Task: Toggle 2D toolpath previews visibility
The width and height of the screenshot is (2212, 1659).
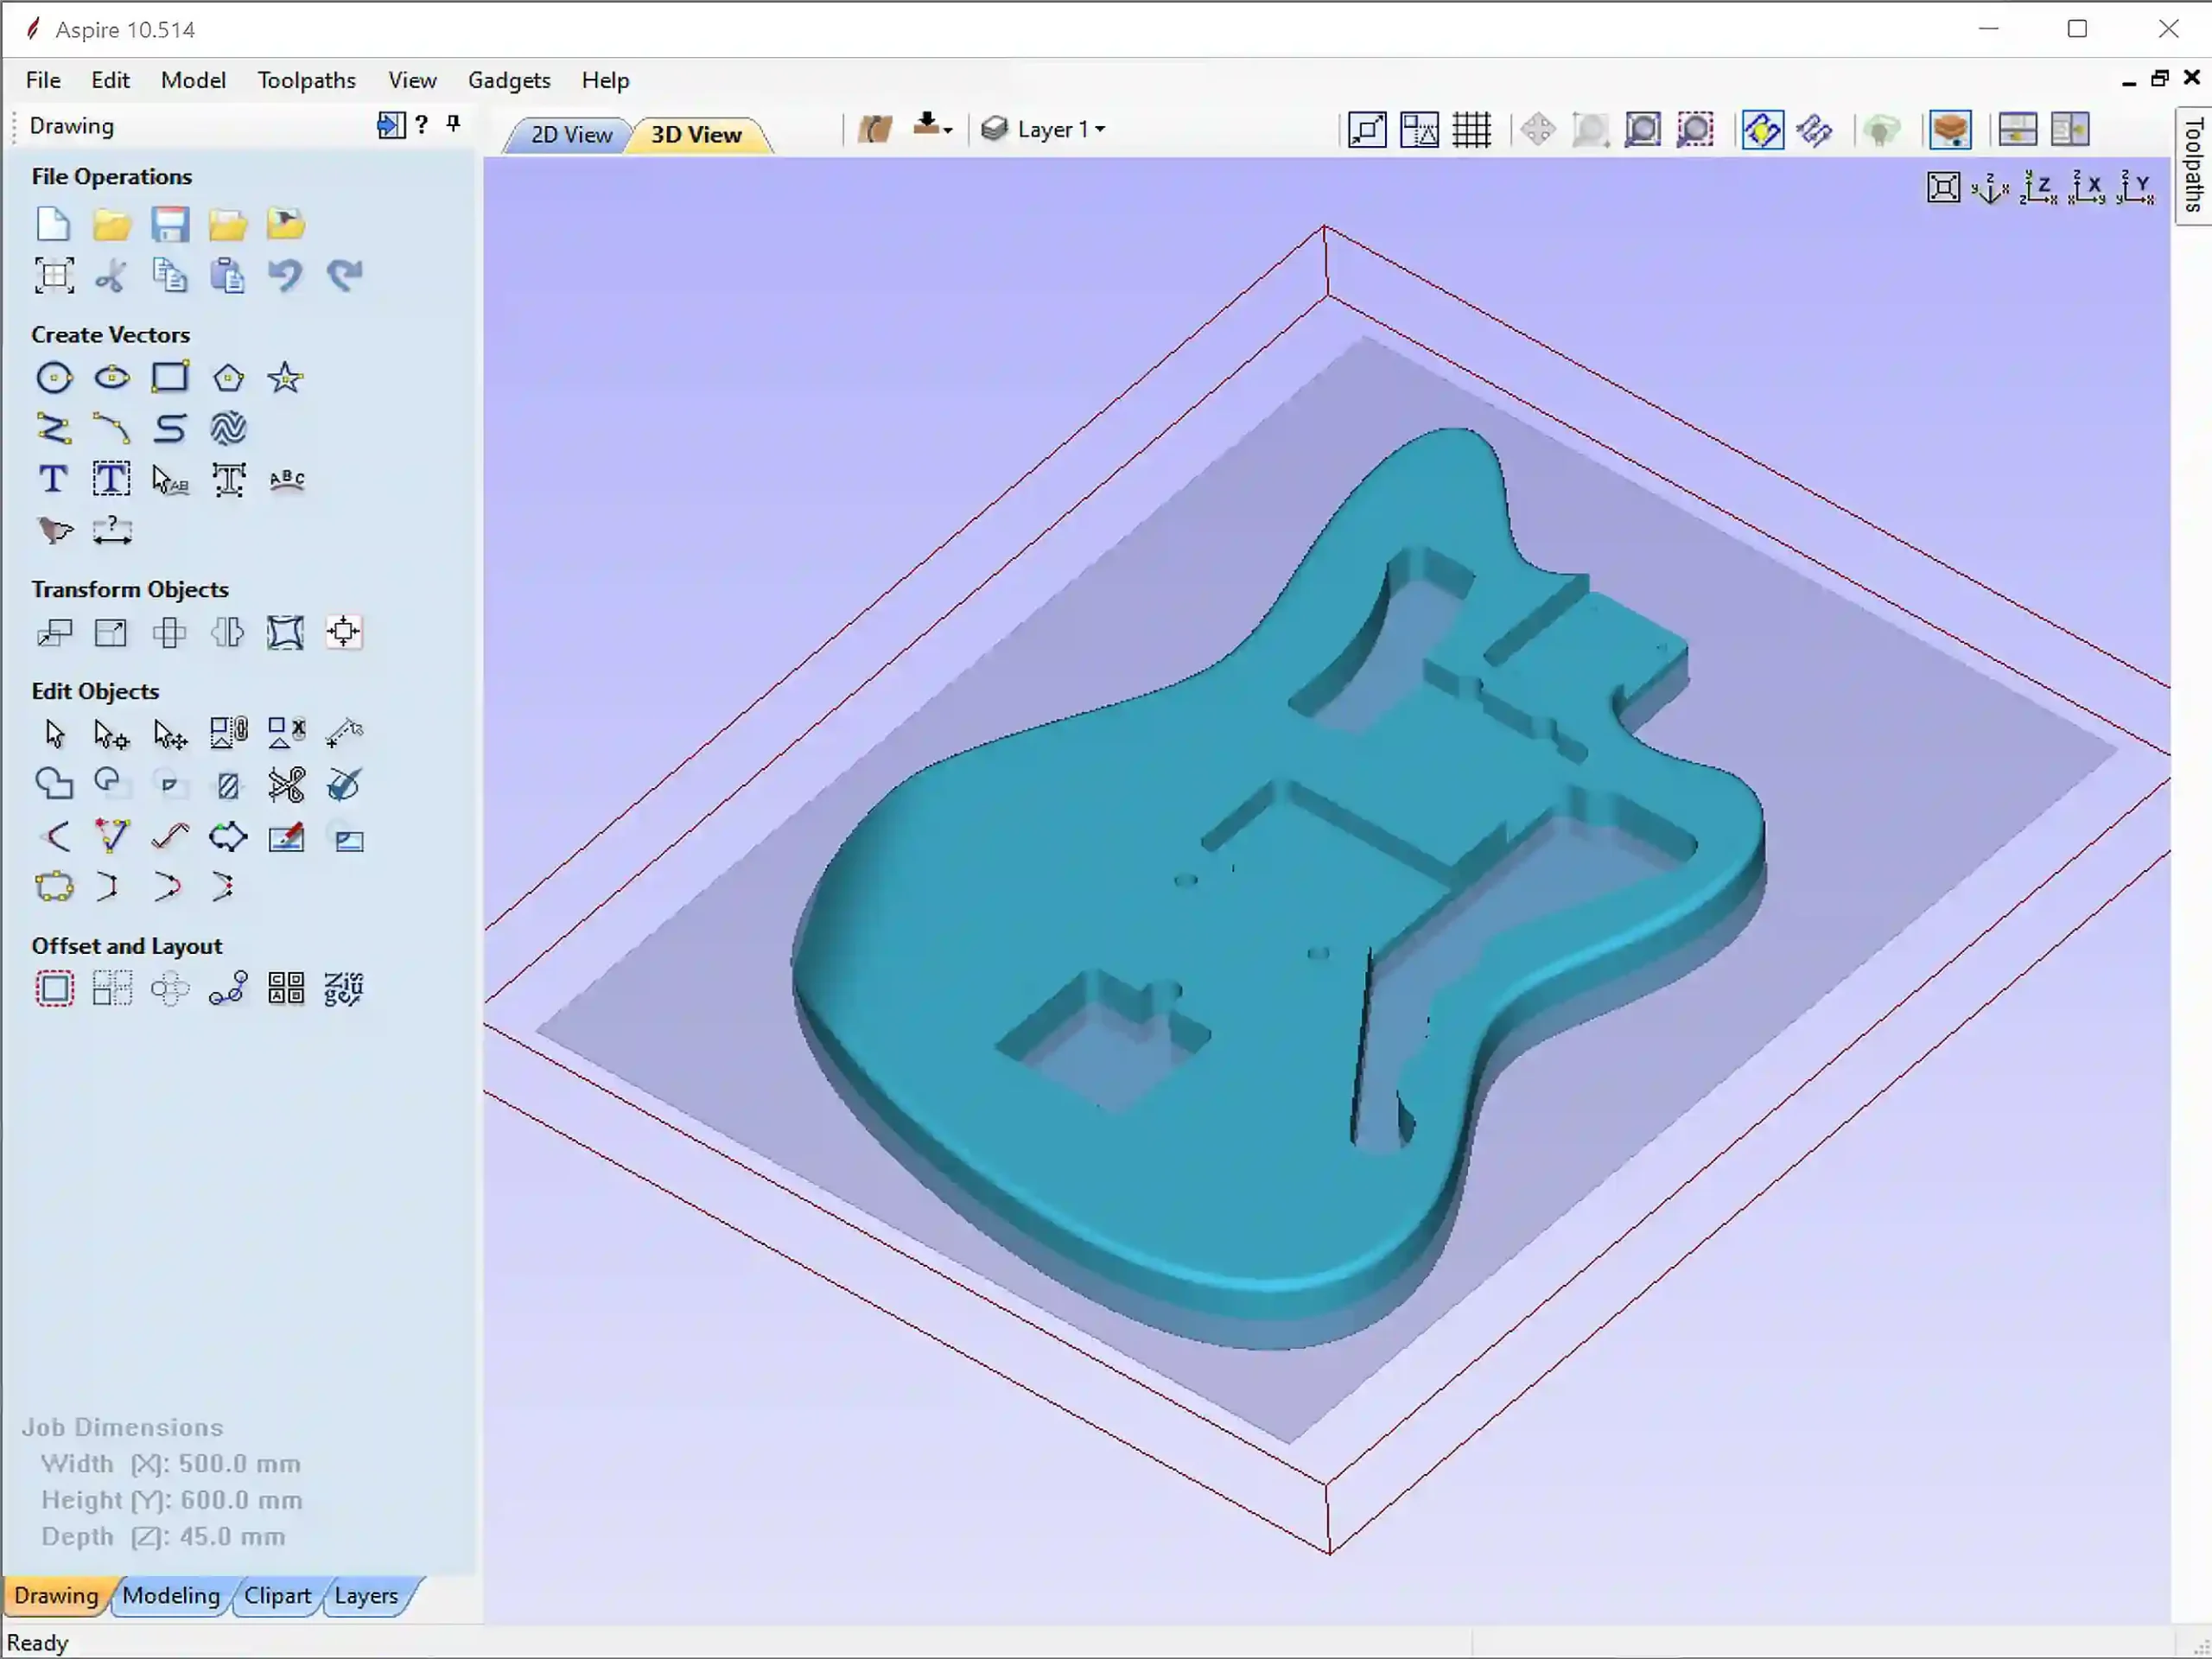Action: click(x=1762, y=130)
